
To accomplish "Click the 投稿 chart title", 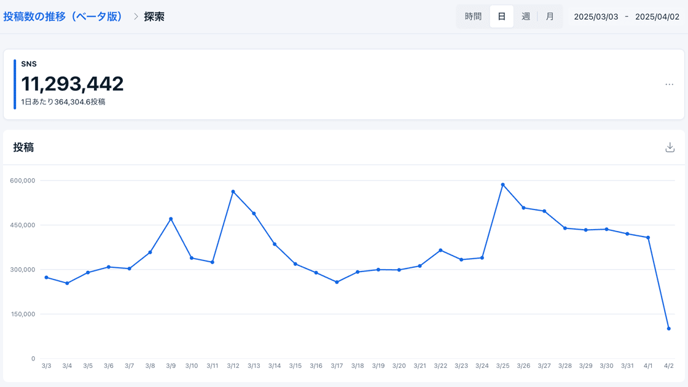I will tap(23, 147).
